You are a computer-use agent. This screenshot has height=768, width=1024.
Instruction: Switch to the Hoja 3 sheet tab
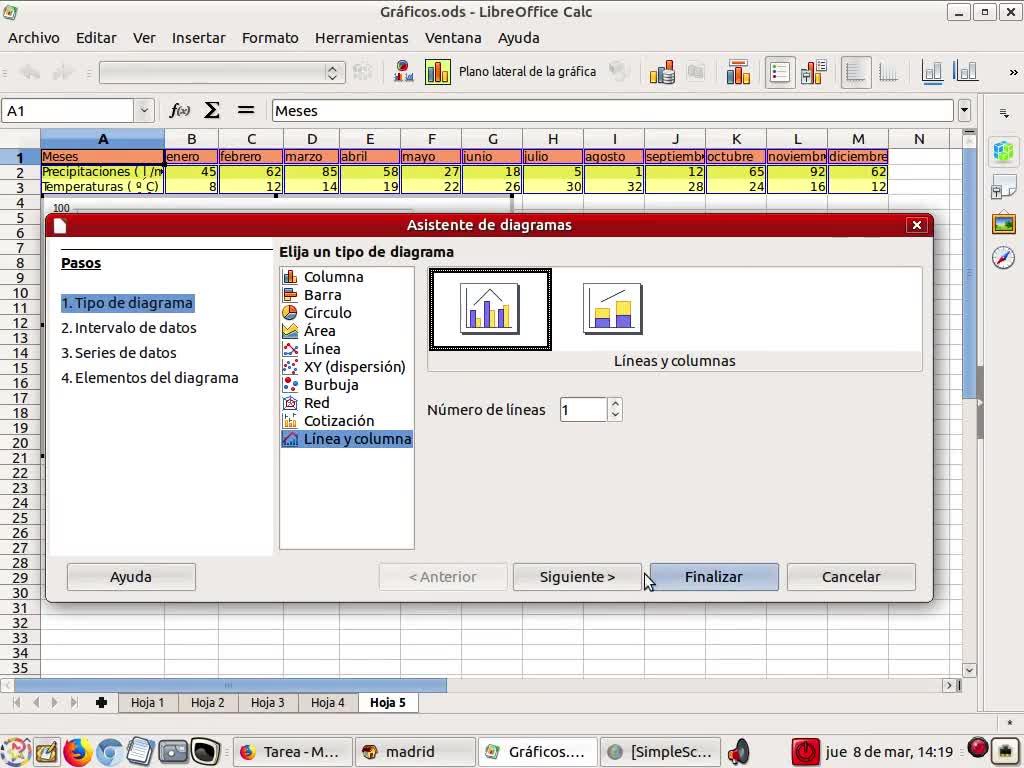[267, 703]
